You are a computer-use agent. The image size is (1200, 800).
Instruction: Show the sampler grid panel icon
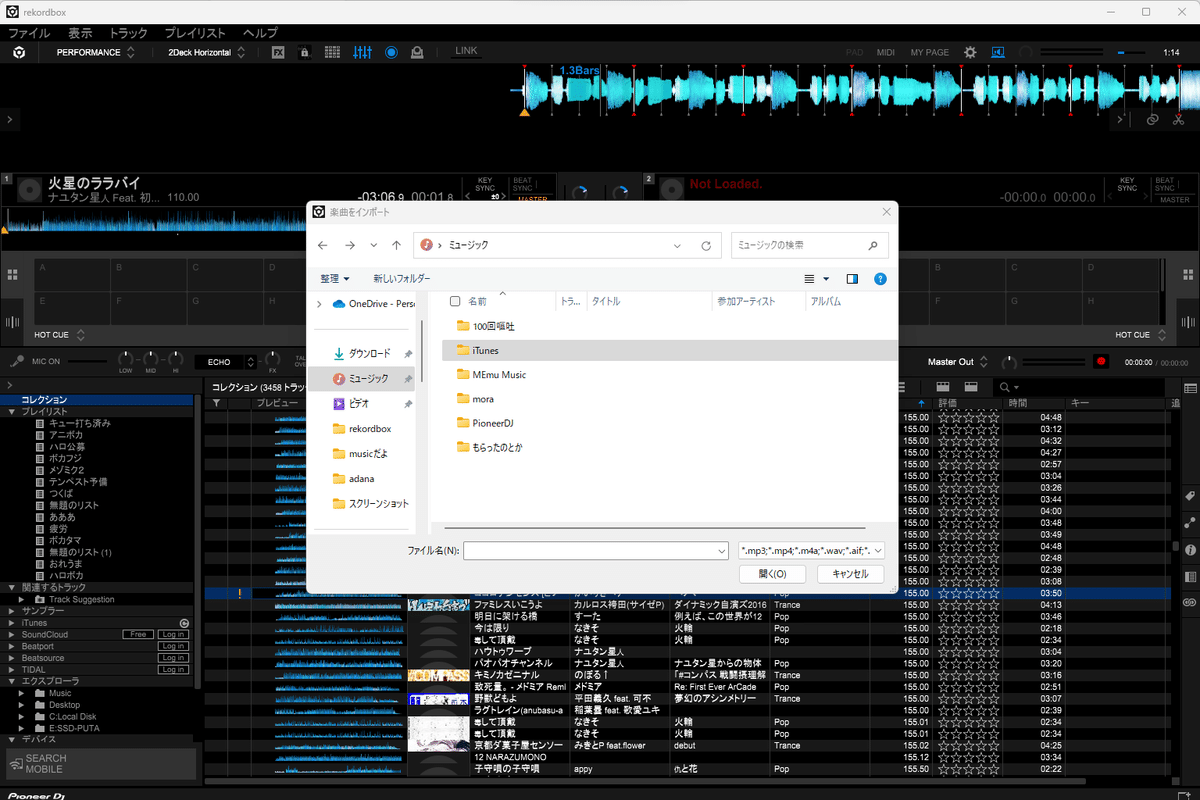(332, 52)
